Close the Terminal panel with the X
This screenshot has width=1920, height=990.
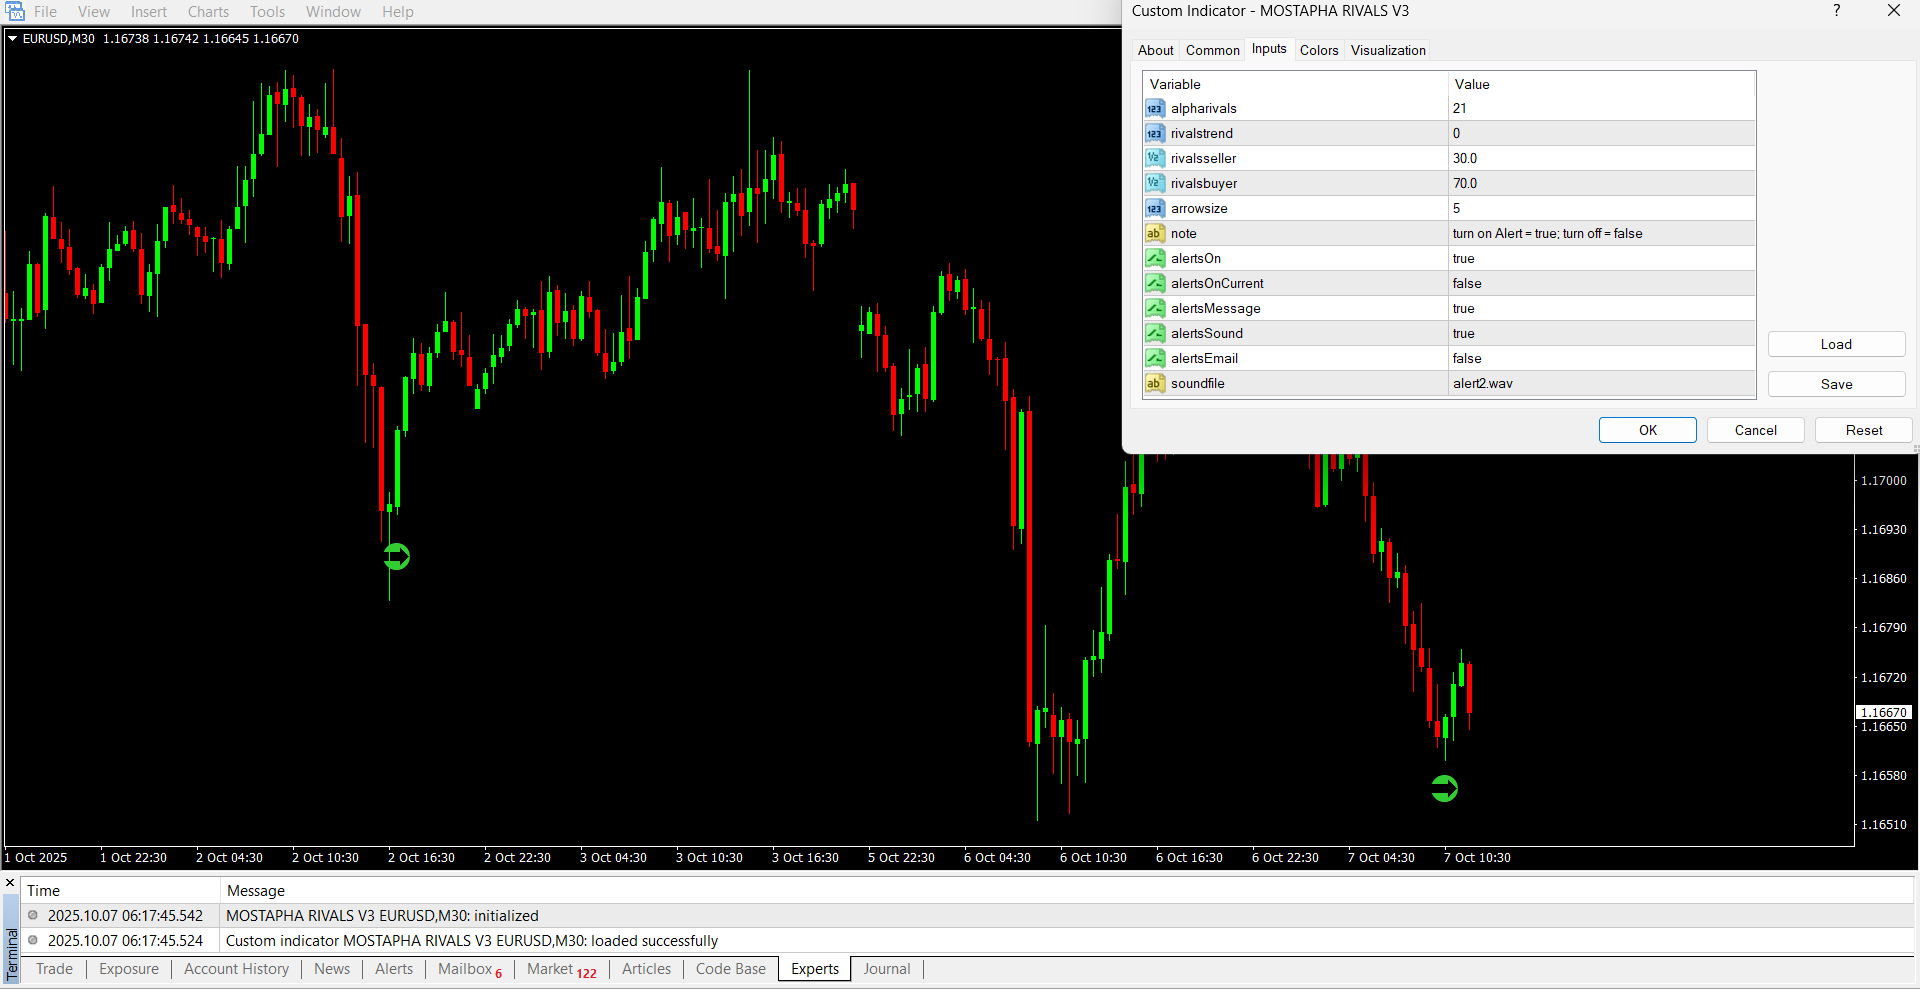pyautogui.click(x=11, y=883)
